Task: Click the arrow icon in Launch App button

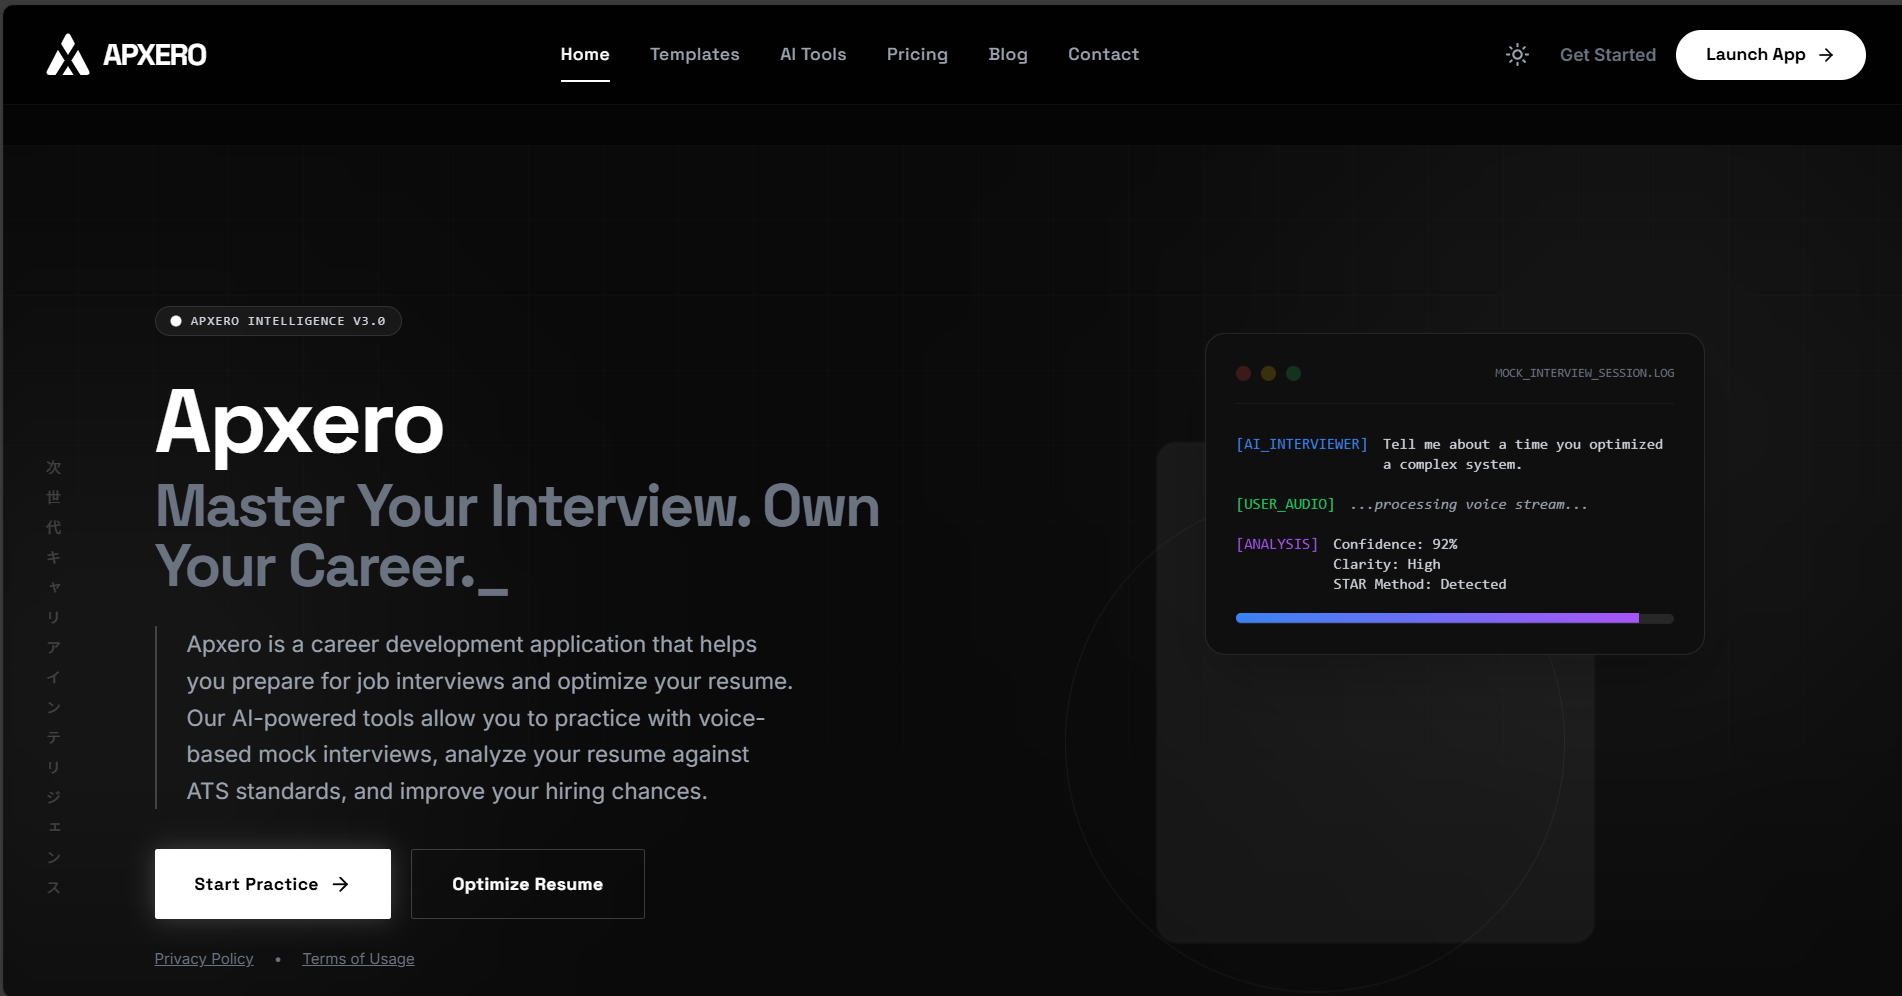Action: click(x=1826, y=55)
